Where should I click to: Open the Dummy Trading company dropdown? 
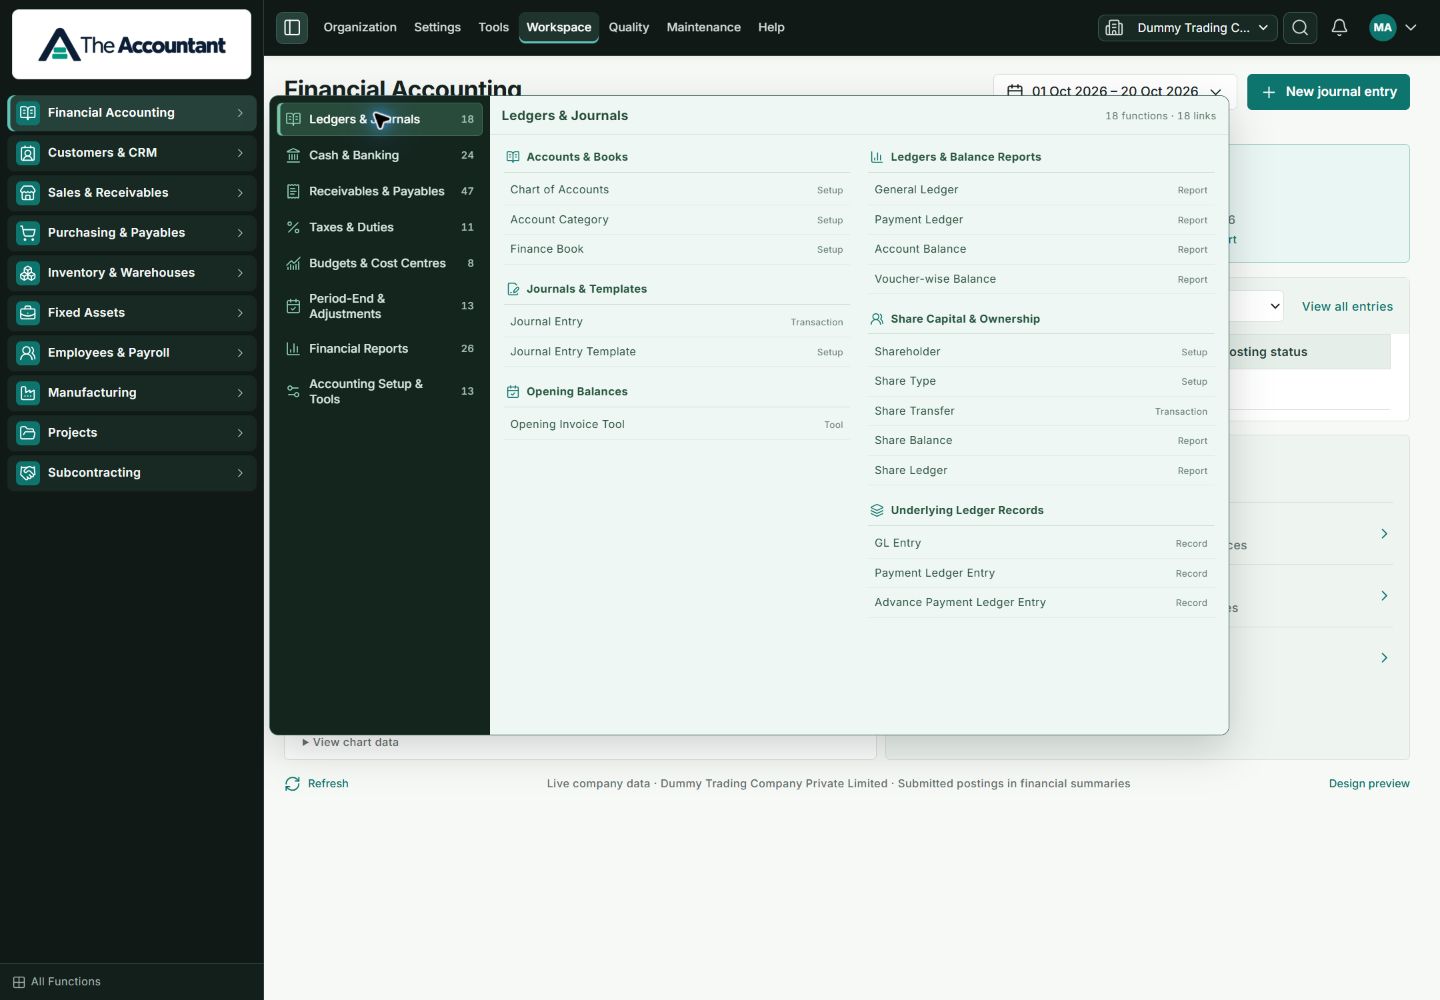1188,27
